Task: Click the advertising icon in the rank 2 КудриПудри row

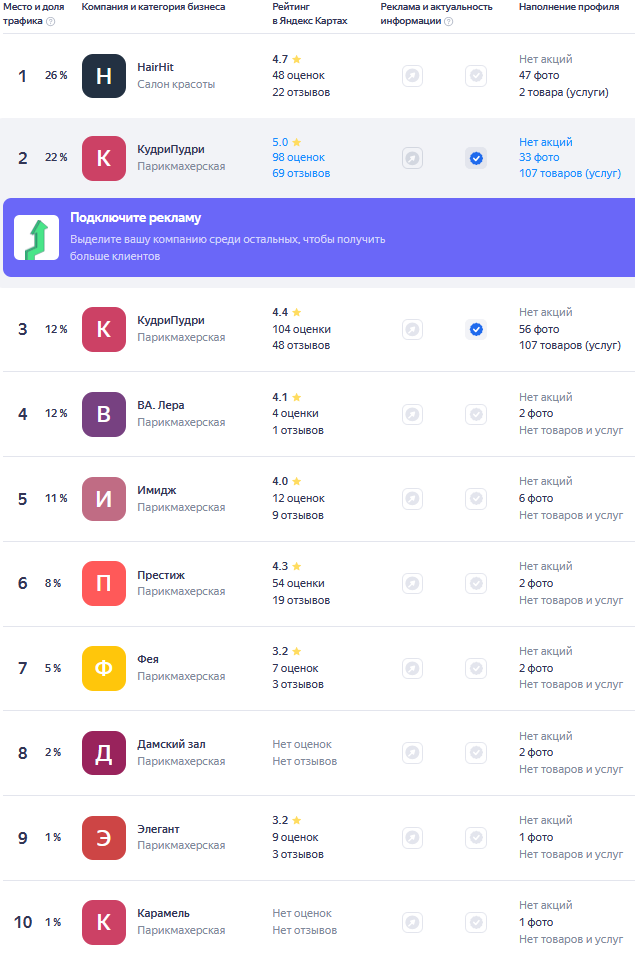Action: pyautogui.click(x=413, y=159)
